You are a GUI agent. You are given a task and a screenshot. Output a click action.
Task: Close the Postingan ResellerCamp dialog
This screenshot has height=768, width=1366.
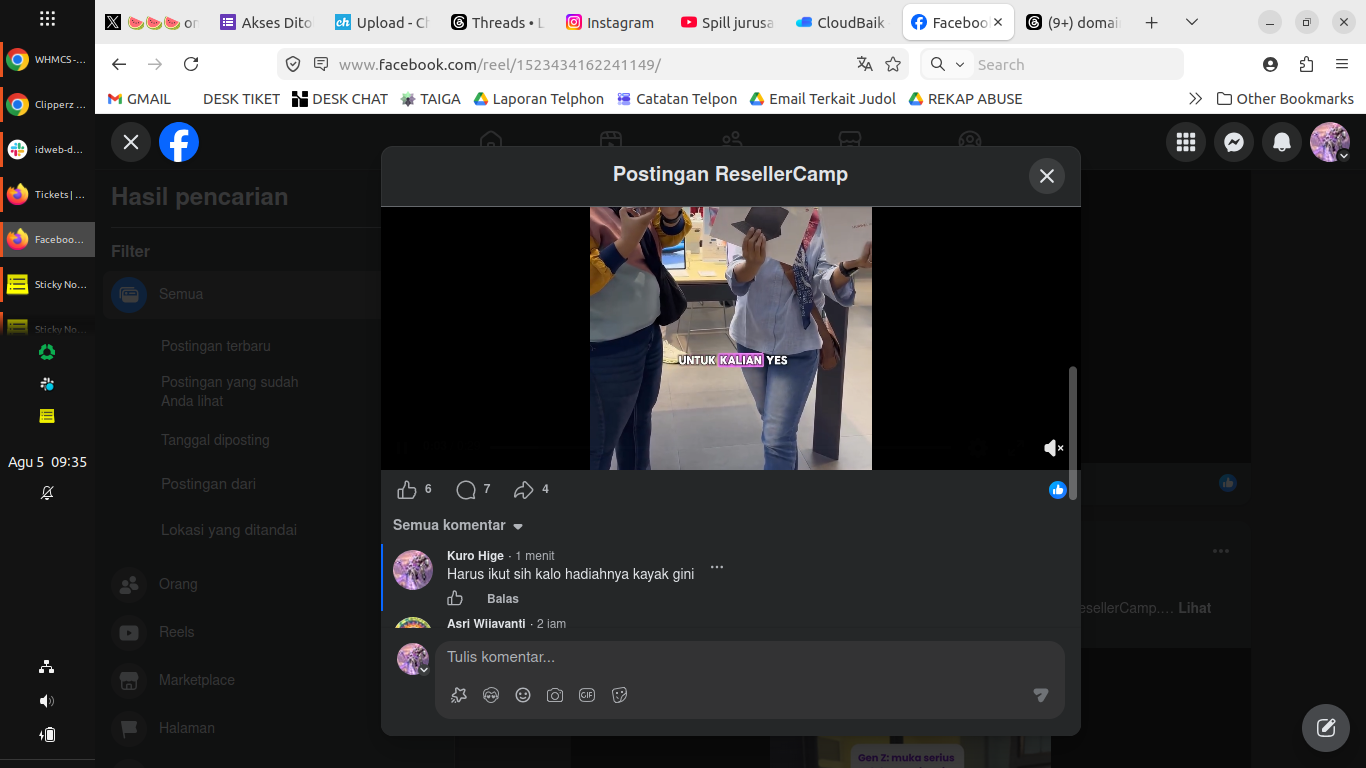(x=1047, y=176)
